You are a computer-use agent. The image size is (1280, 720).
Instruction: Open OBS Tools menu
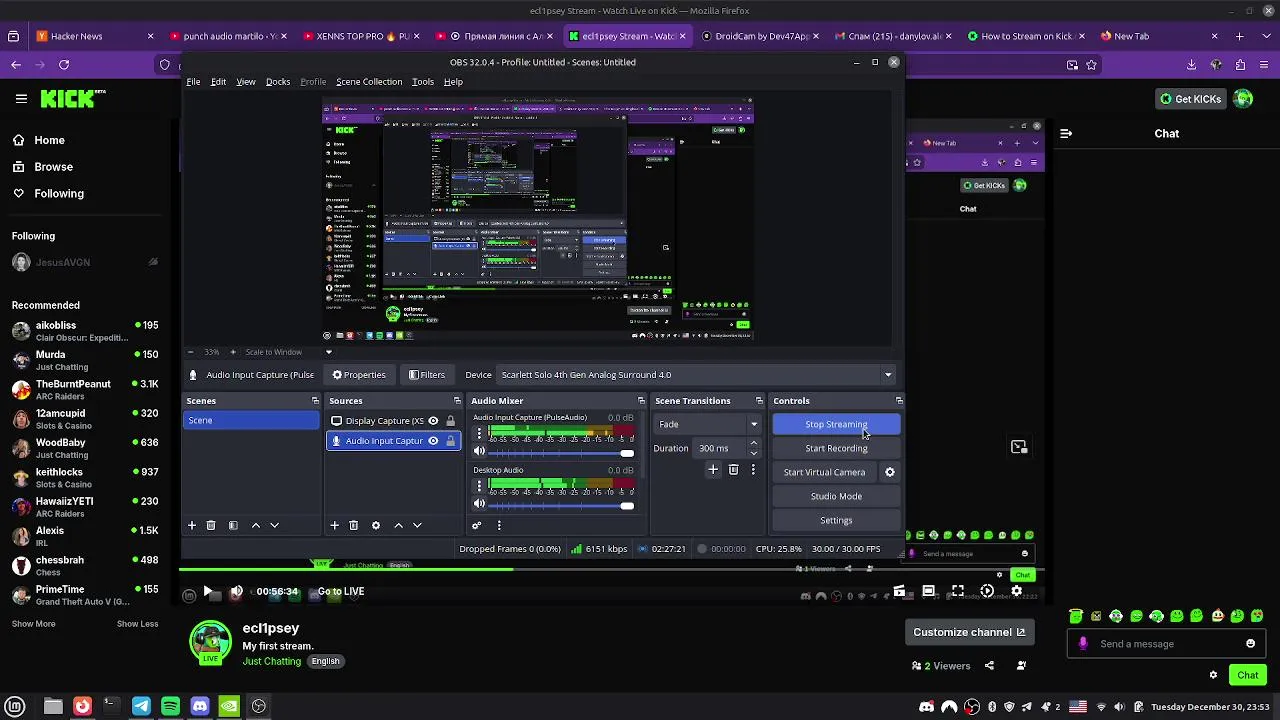point(423,82)
